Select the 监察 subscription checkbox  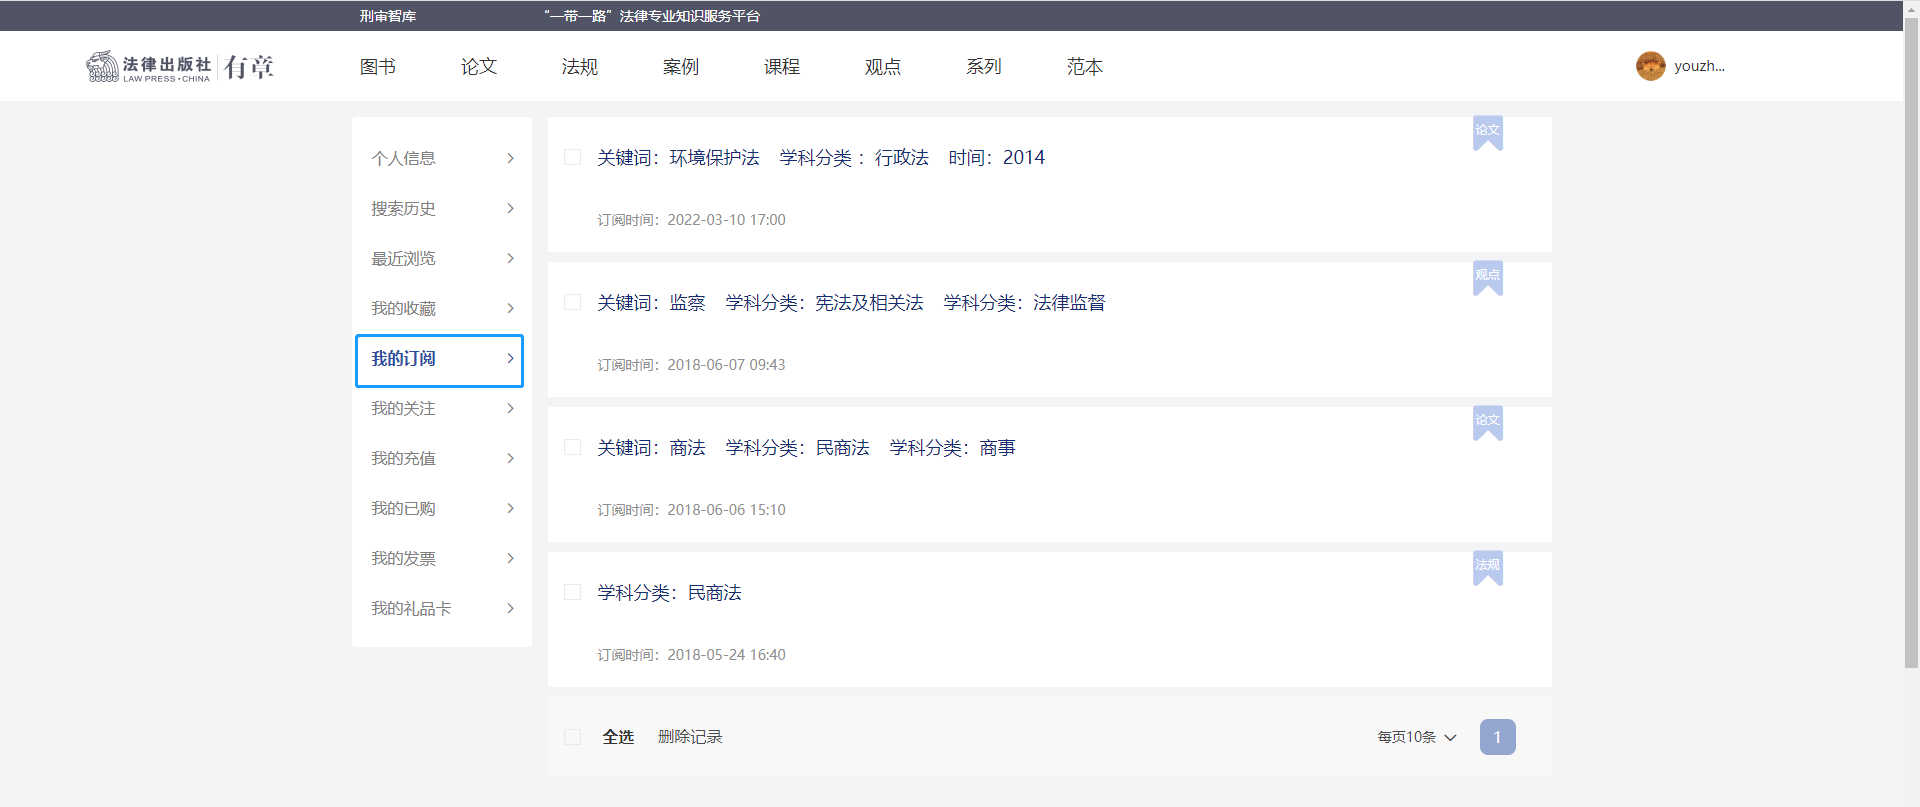click(x=573, y=302)
